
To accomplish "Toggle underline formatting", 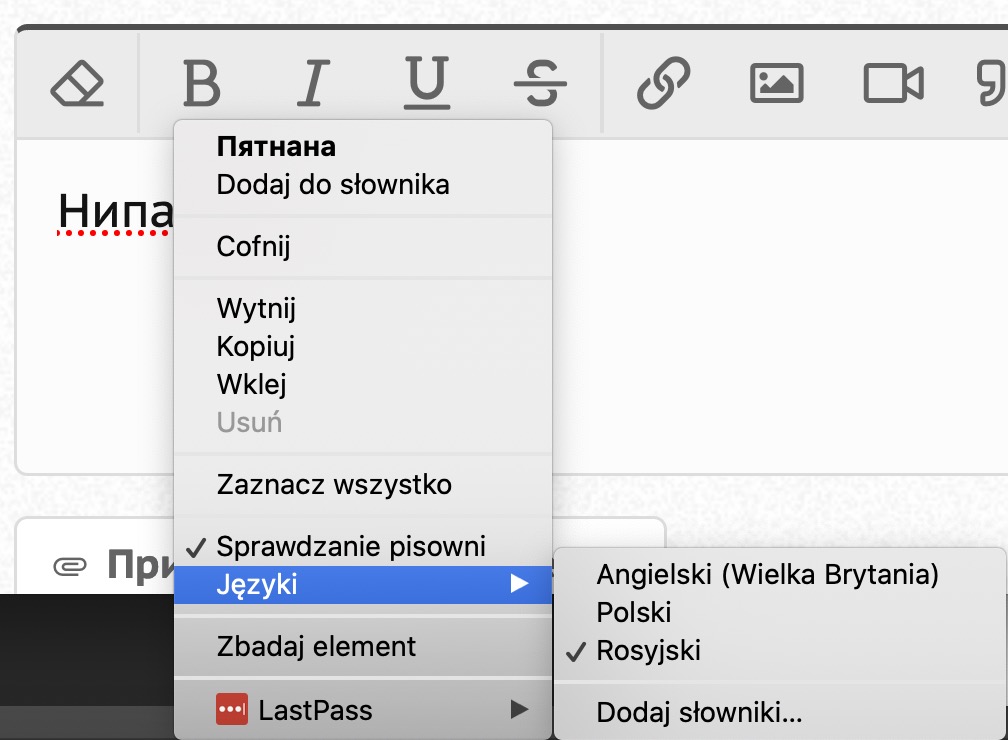I will 427,83.
